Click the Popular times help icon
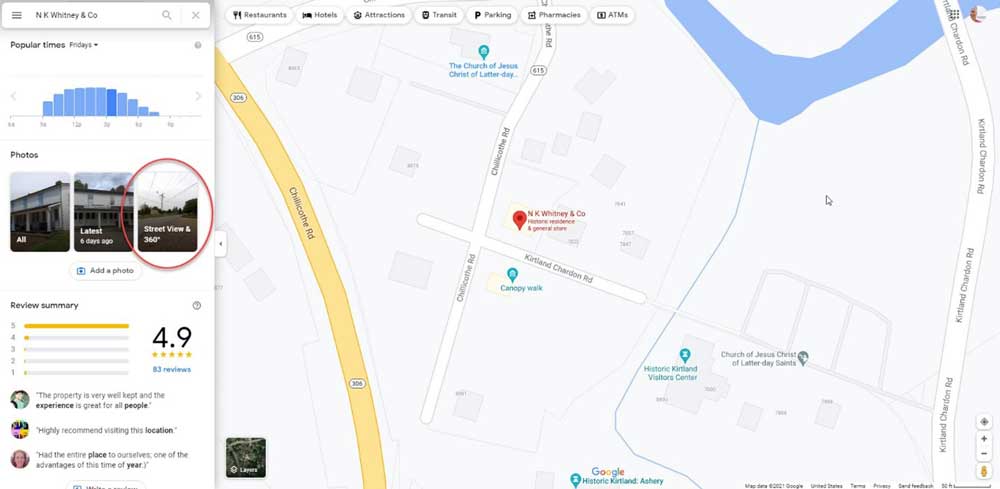Image resolution: width=1000 pixels, height=489 pixels. pos(198,45)
